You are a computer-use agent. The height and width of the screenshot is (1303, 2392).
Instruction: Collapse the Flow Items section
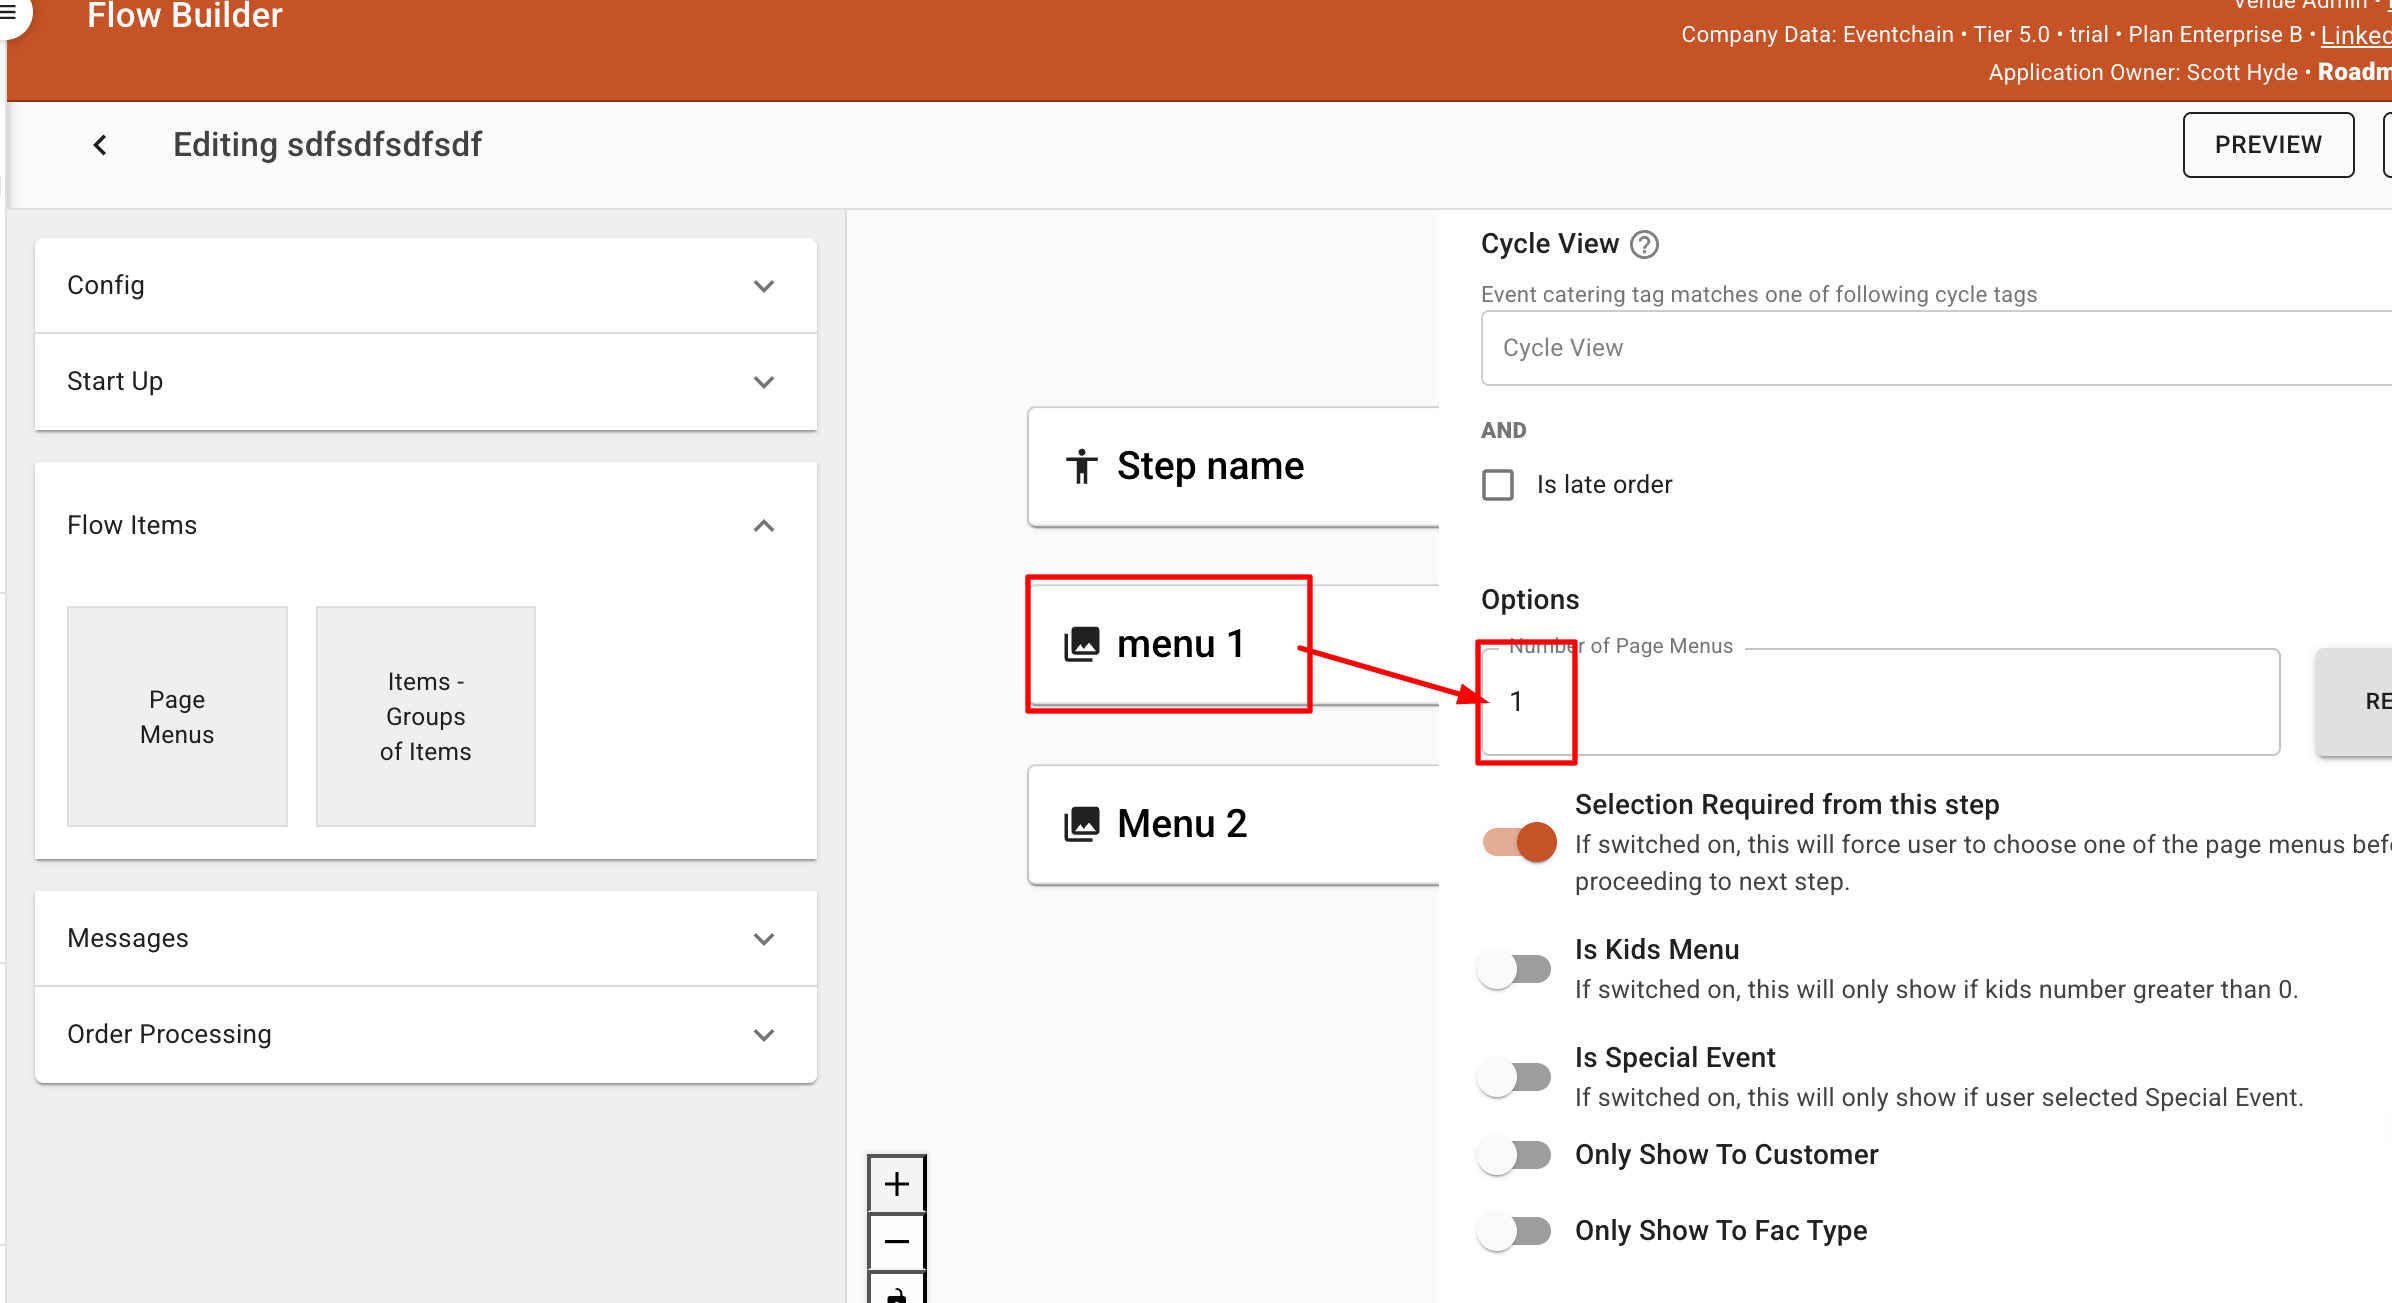click(763, 526)
